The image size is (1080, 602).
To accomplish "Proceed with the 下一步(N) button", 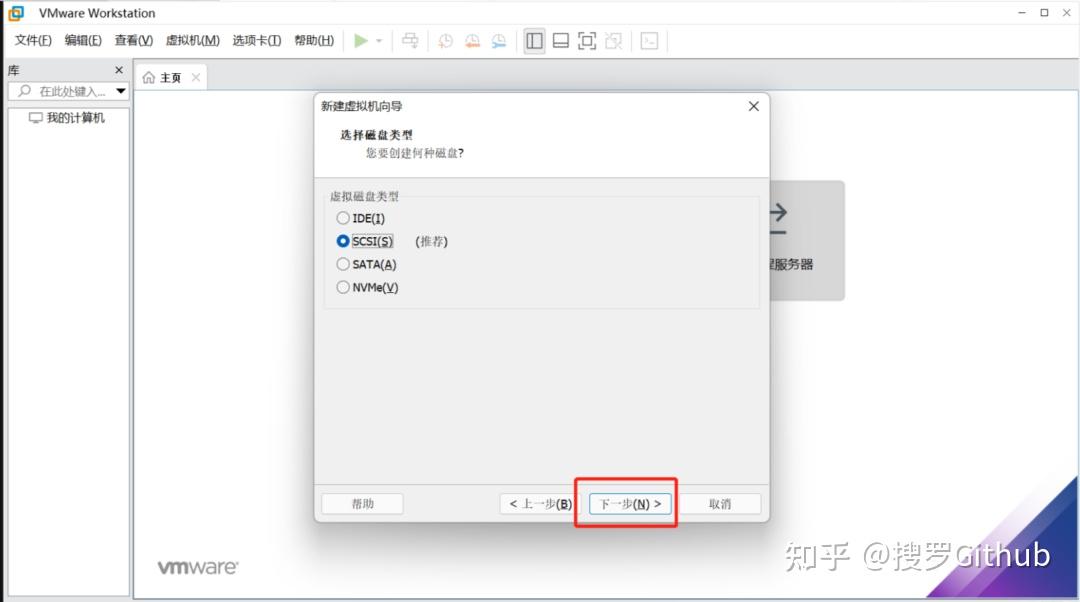I will pos(630,504).
